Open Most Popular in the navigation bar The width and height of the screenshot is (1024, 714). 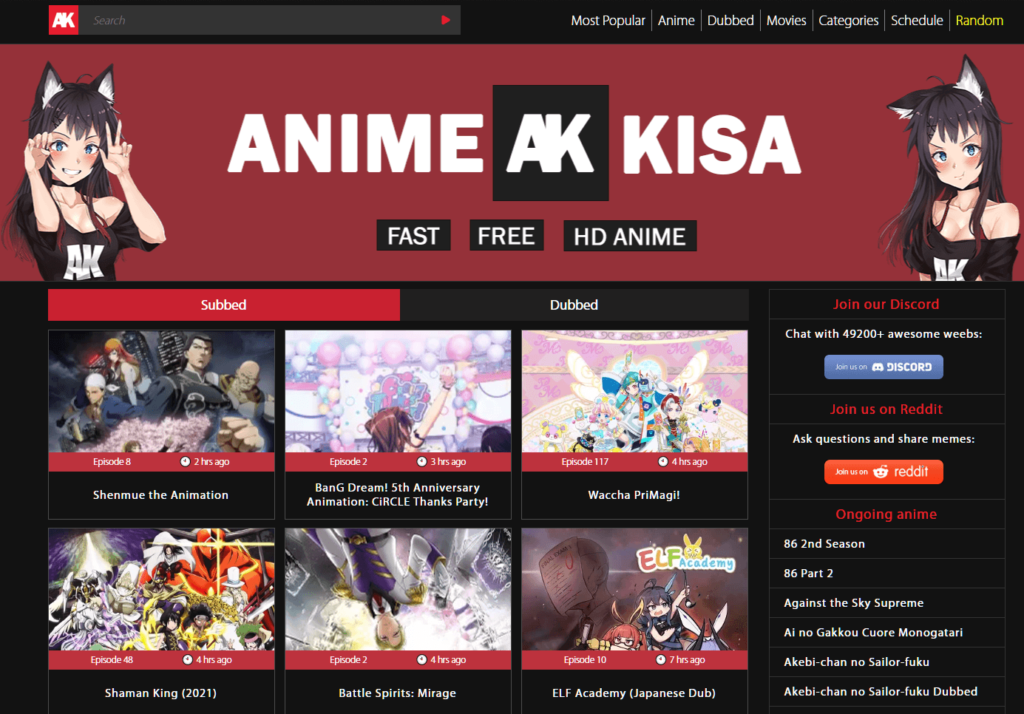coord(608,20)
